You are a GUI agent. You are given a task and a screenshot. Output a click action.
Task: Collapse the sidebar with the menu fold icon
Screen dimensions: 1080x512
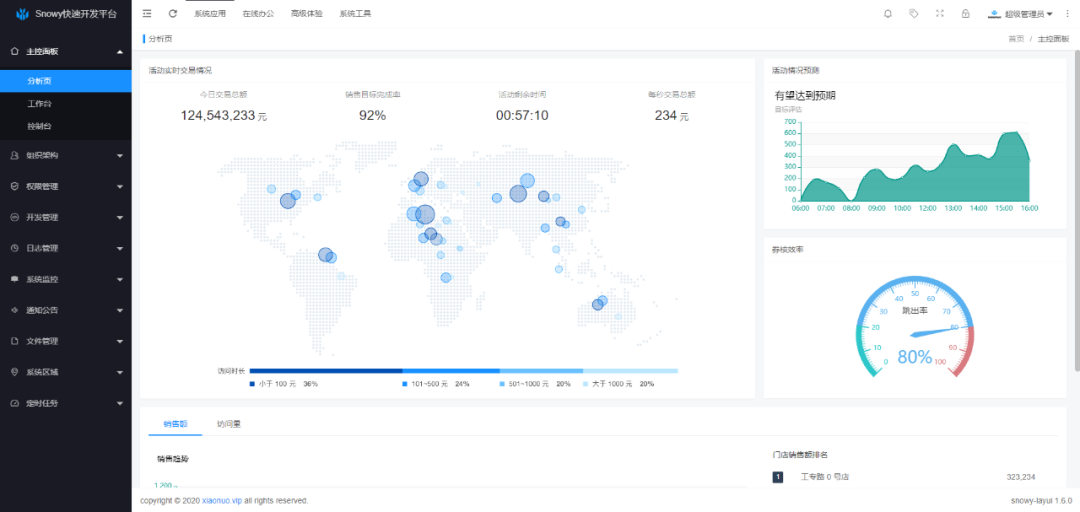(x=148, y=14)
